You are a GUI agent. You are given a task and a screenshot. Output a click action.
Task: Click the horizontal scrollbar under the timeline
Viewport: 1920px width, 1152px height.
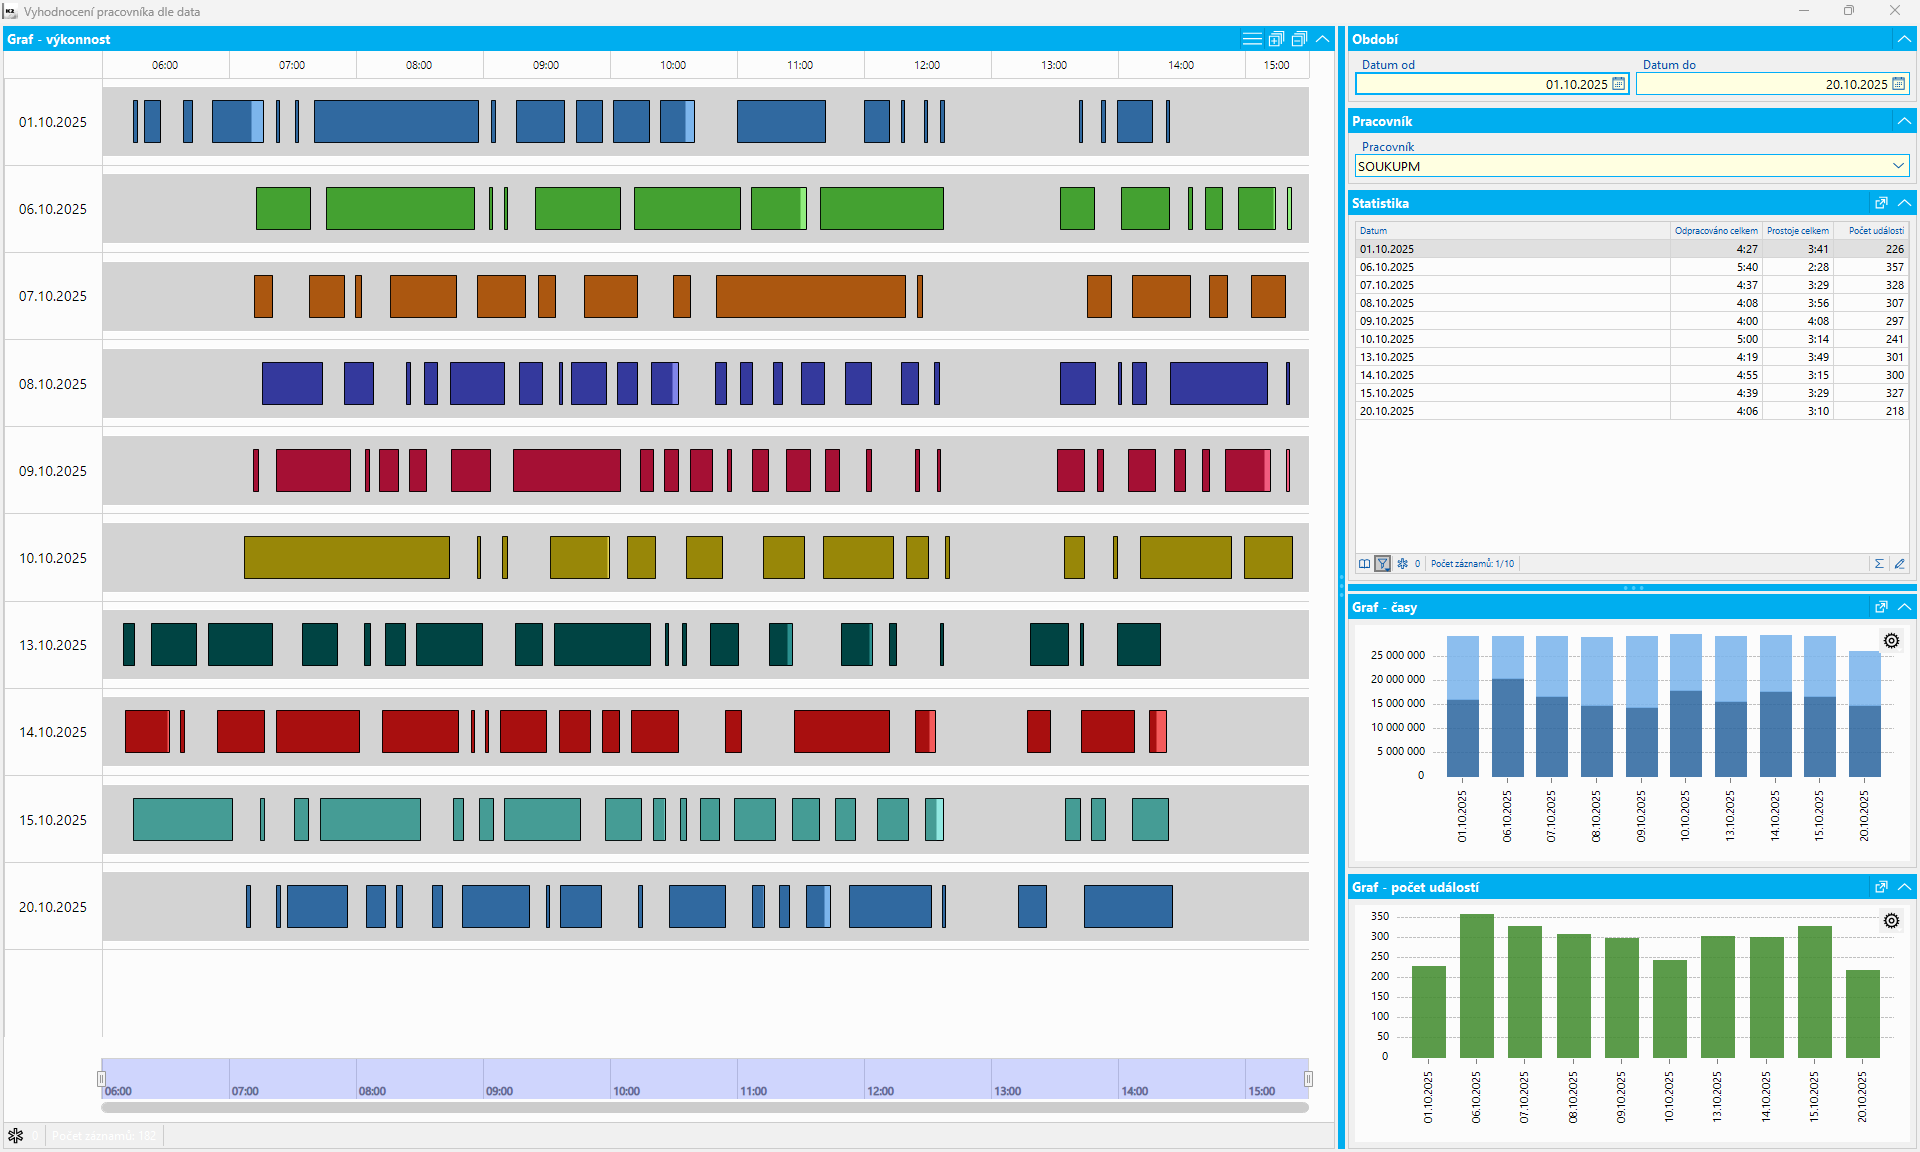[704, 1108]
